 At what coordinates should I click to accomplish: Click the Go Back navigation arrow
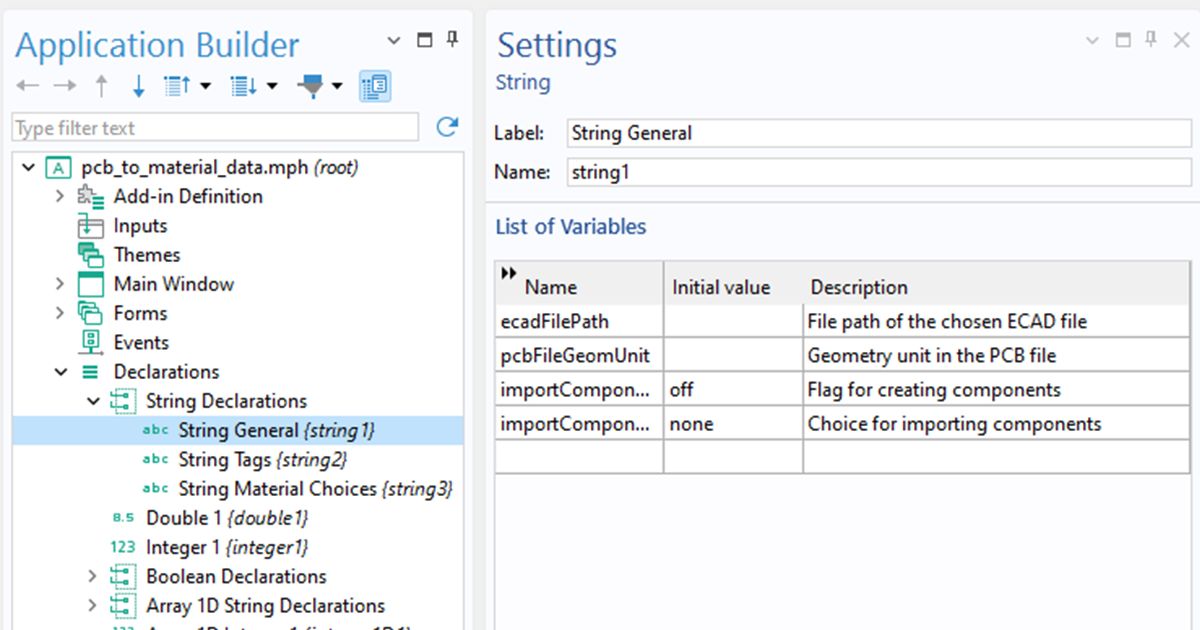[27, 86]
